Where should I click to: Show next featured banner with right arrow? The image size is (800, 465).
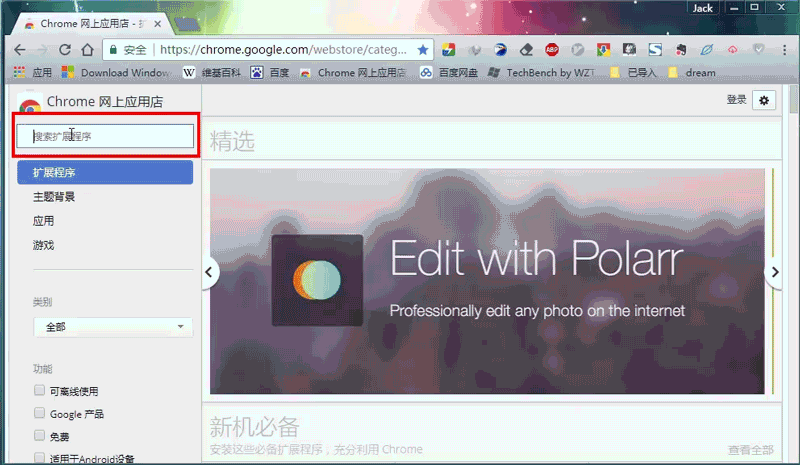point(774,272)
